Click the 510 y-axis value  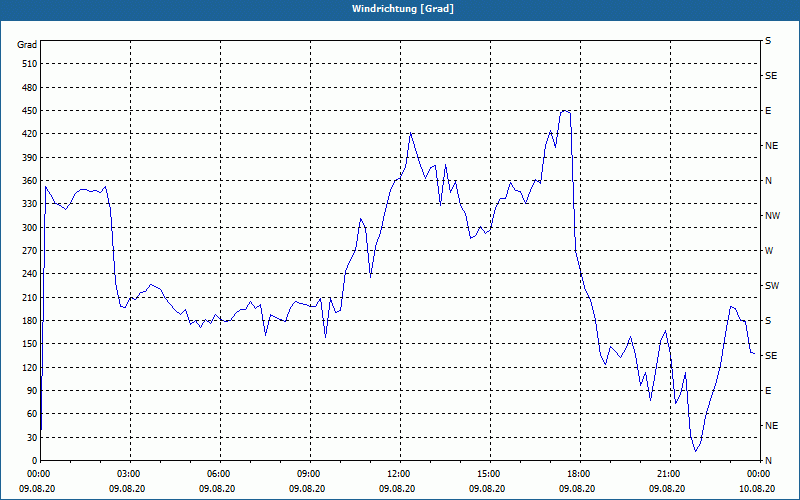pyautogui.click(x=30, y=64)
